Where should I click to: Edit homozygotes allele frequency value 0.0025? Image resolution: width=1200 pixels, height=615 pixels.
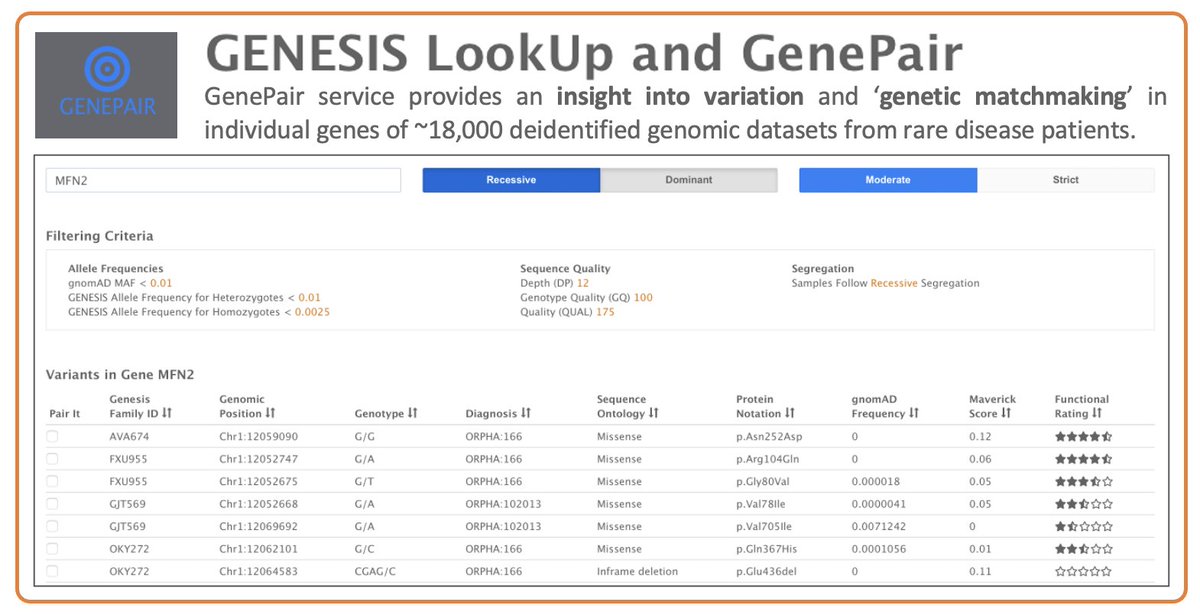312,312
